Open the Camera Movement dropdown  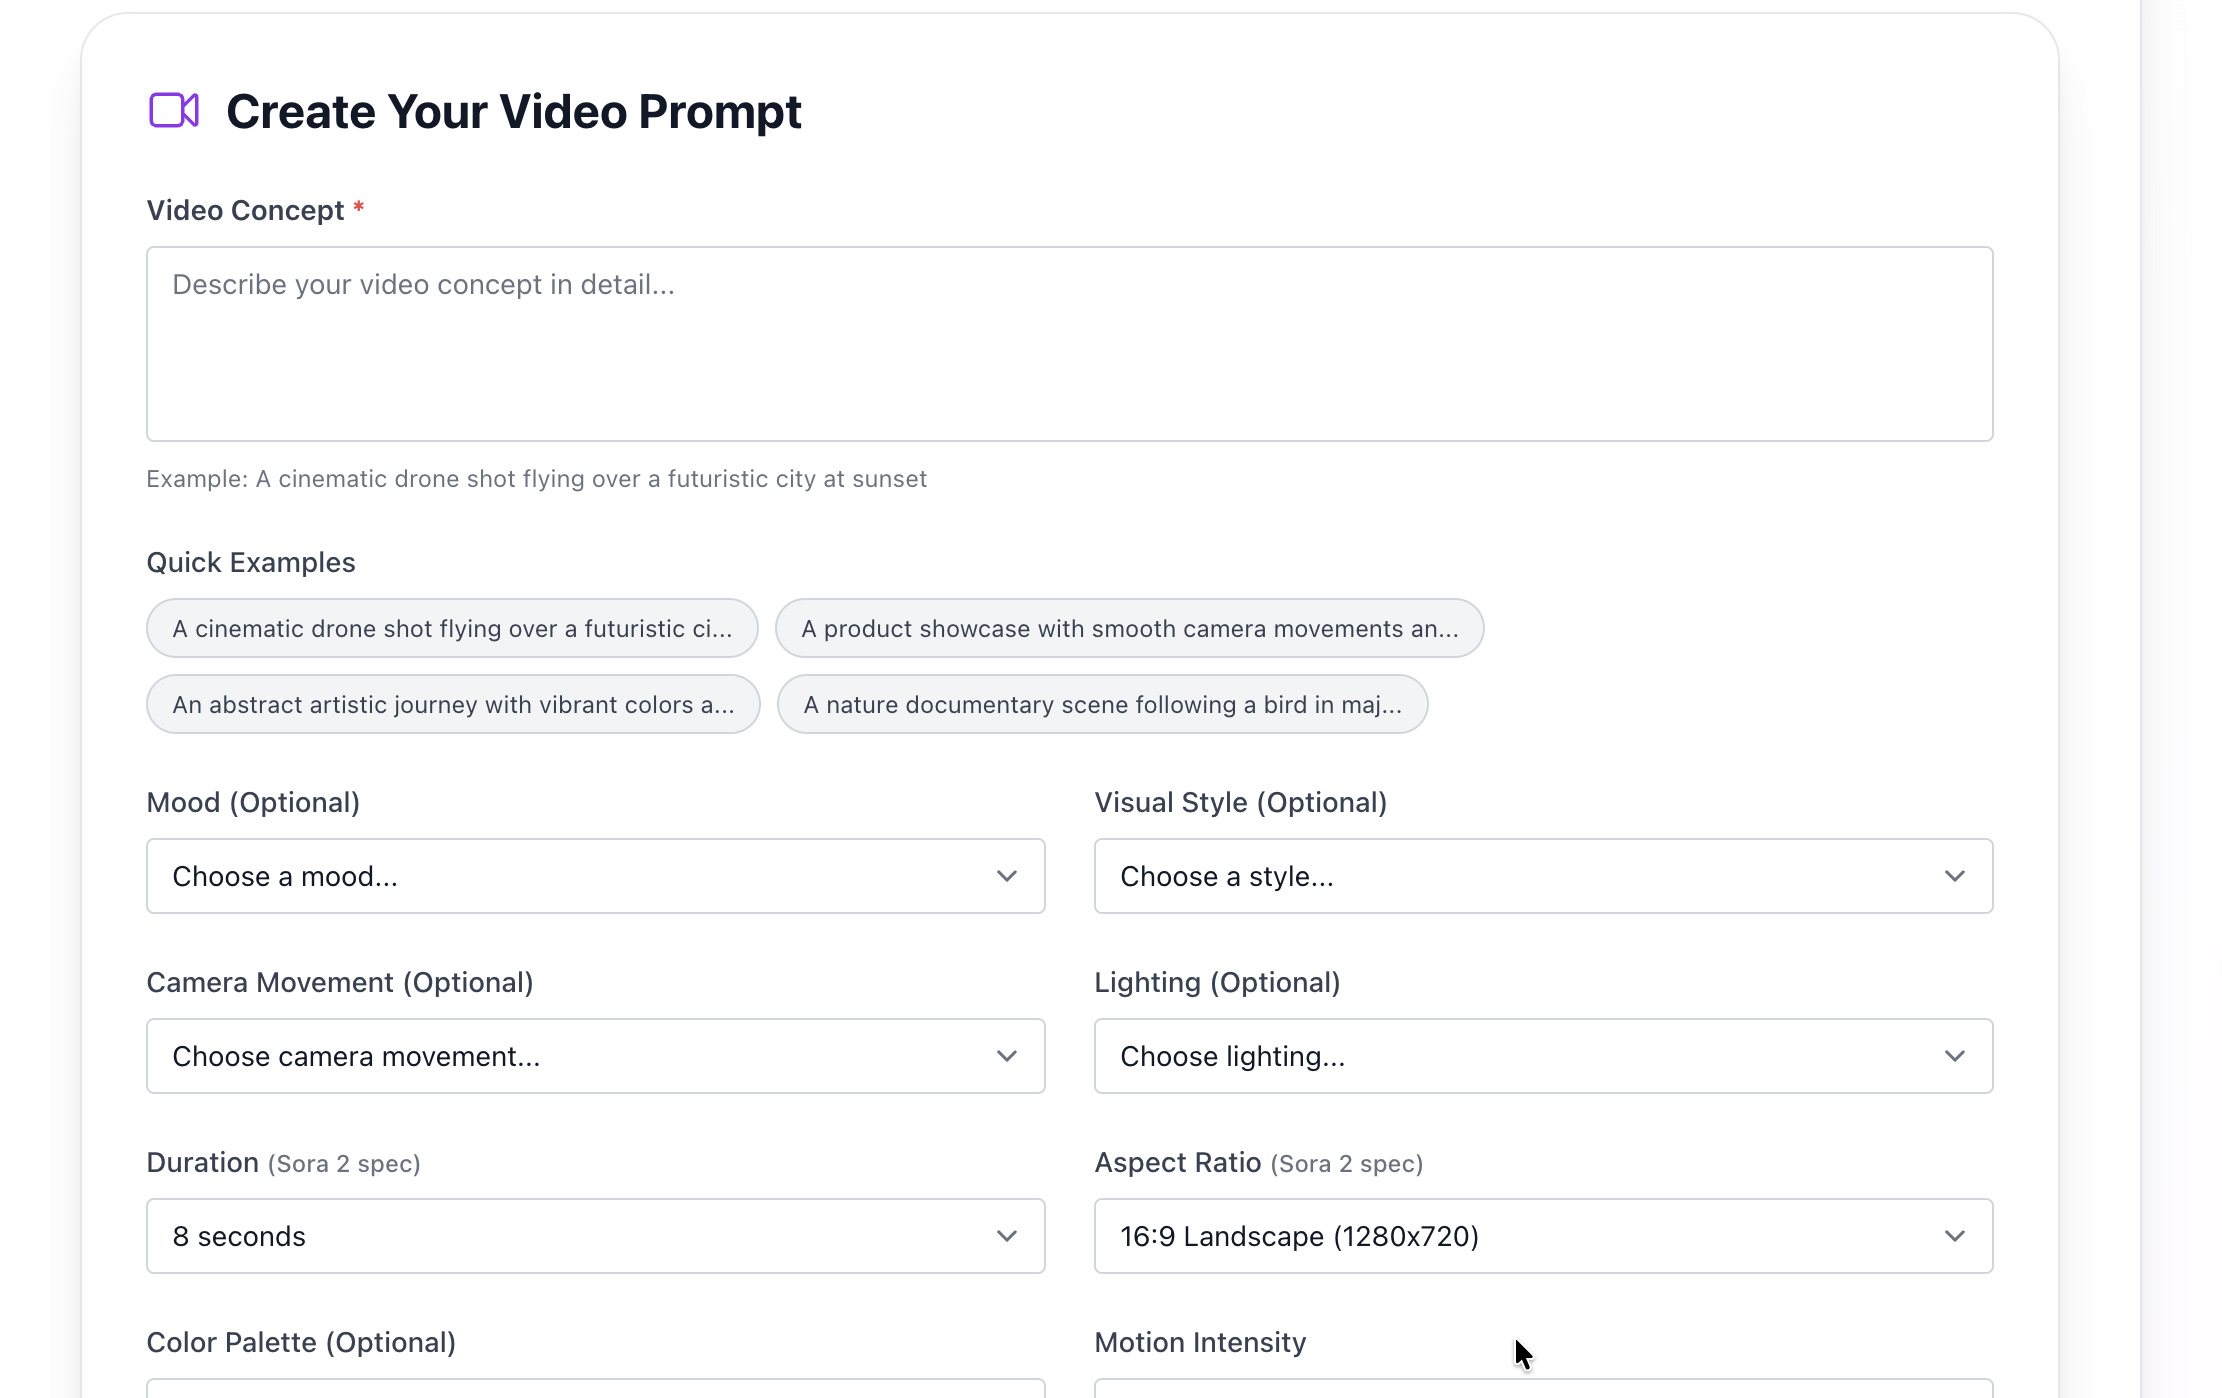(x=595, y=1056)
